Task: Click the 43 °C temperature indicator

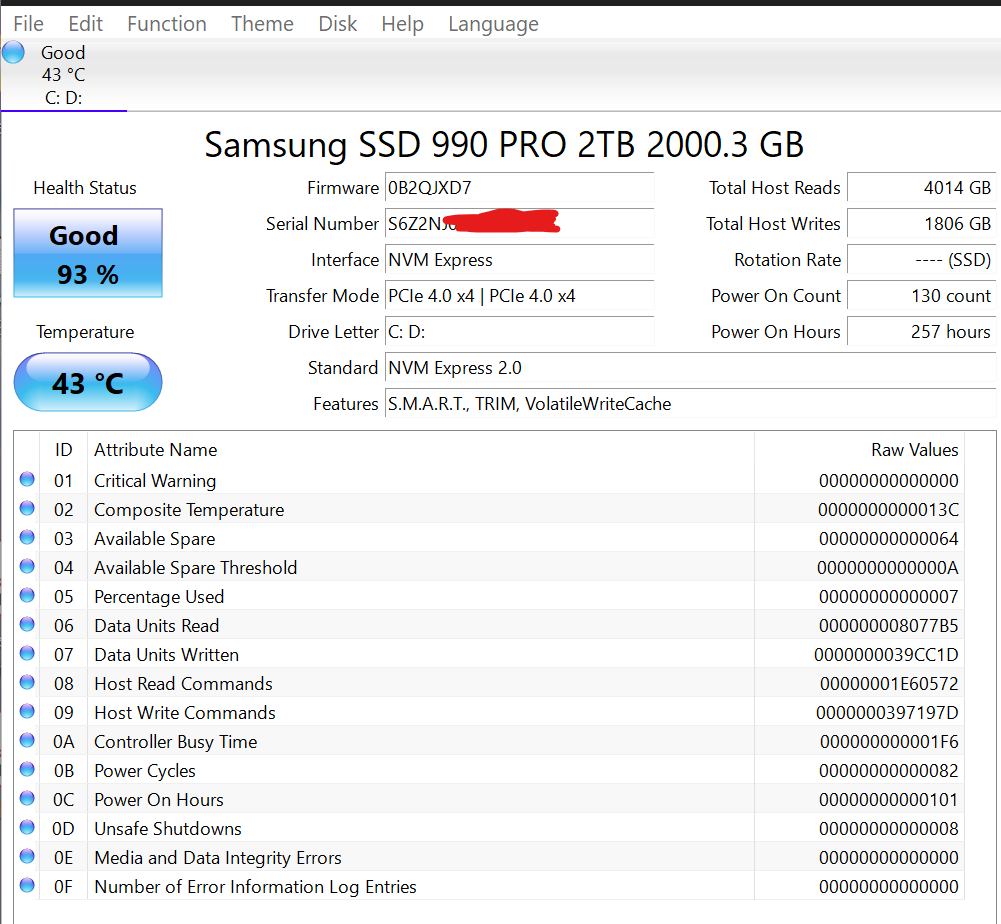Action: tap(87, 382)
